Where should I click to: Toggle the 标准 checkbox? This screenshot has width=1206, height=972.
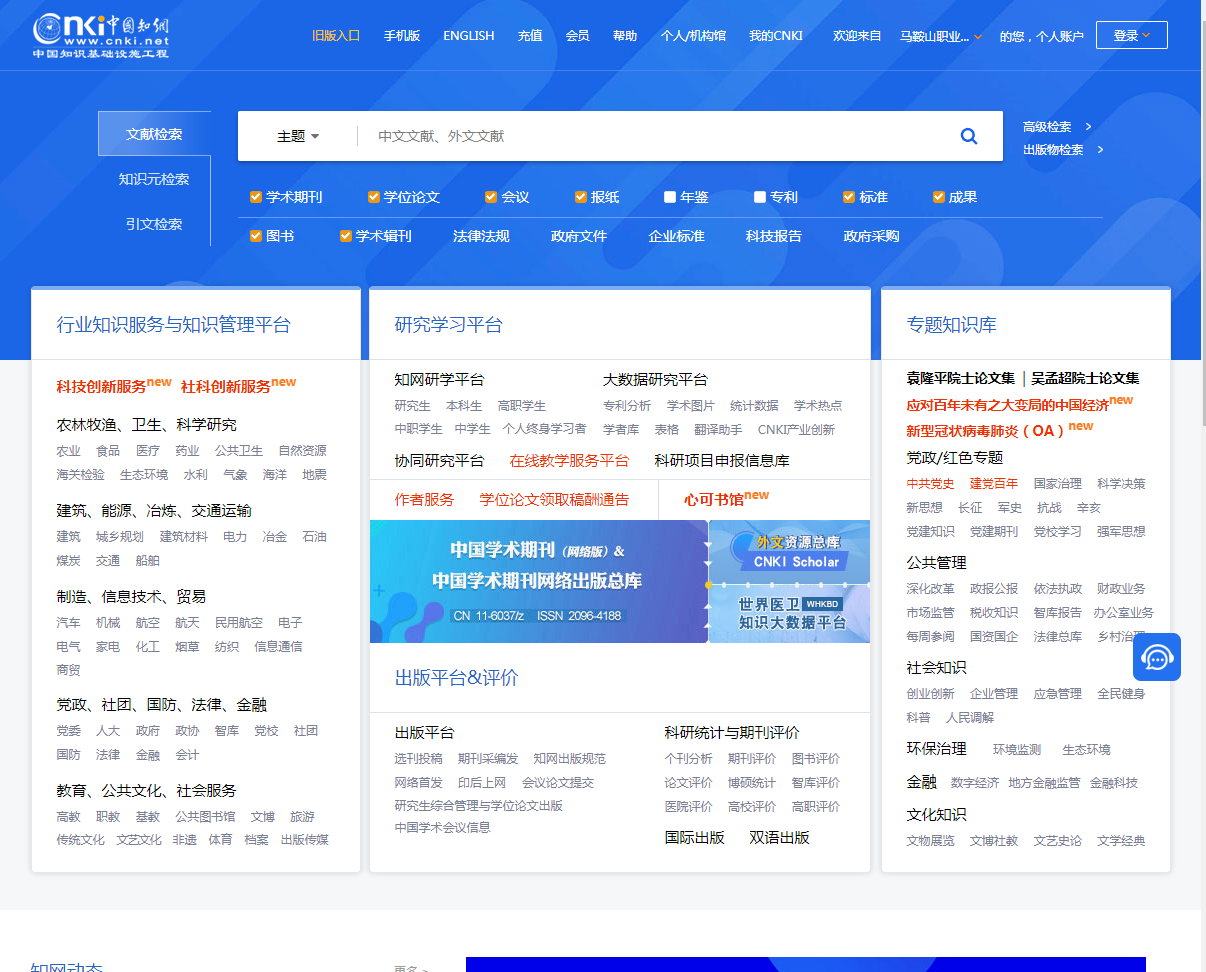[x=849, y=197]
